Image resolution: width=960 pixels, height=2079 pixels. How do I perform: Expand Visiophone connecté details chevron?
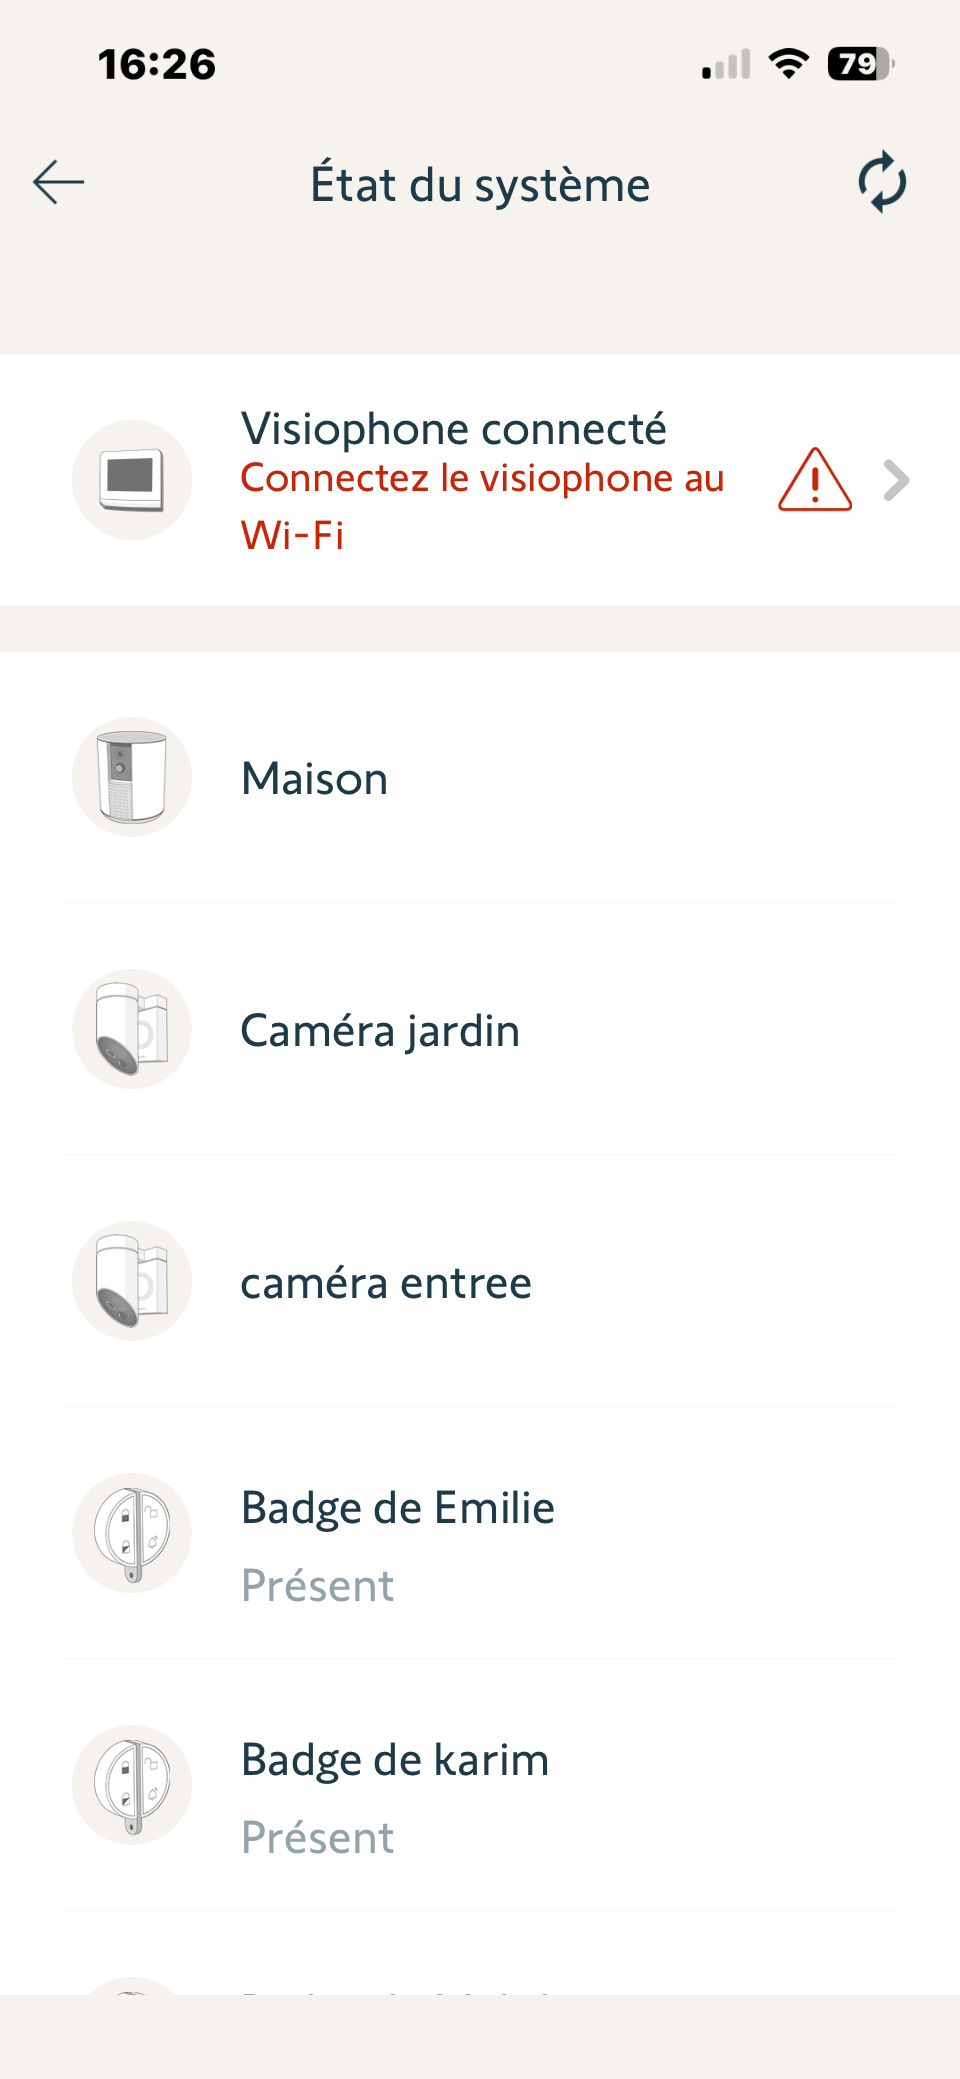[896, 480]
